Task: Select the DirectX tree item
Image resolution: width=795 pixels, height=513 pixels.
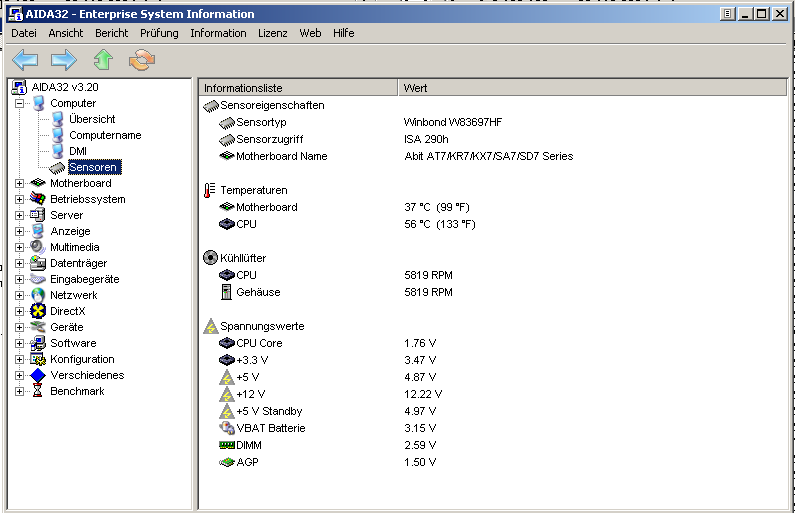Action: pyautogui.click(x=67, y=311)
